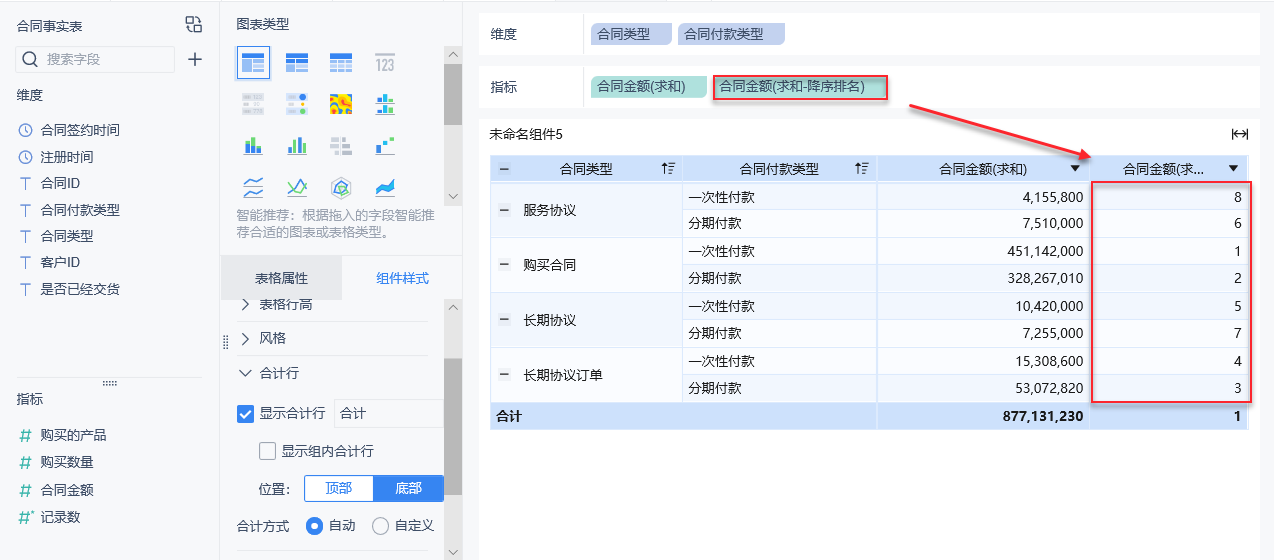This screenshot has width=1274, height=560.
Task: Click the add field plus icon
Action: [x=195, y=59]
